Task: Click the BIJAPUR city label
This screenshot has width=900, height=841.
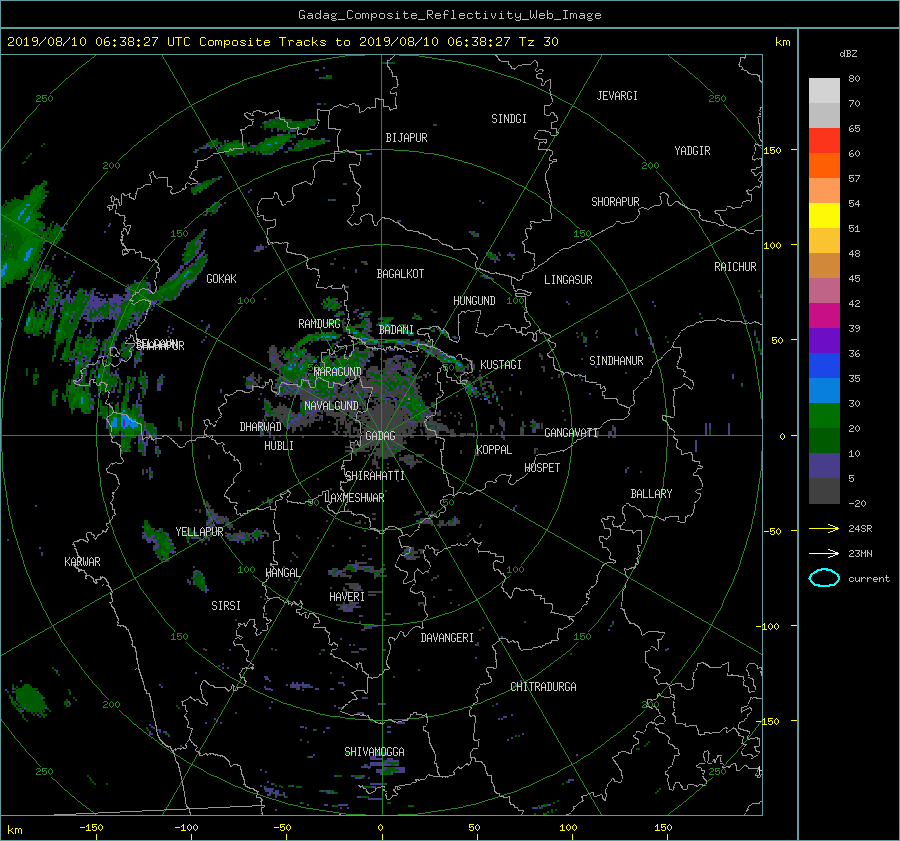Action: [x=406, y=138]
